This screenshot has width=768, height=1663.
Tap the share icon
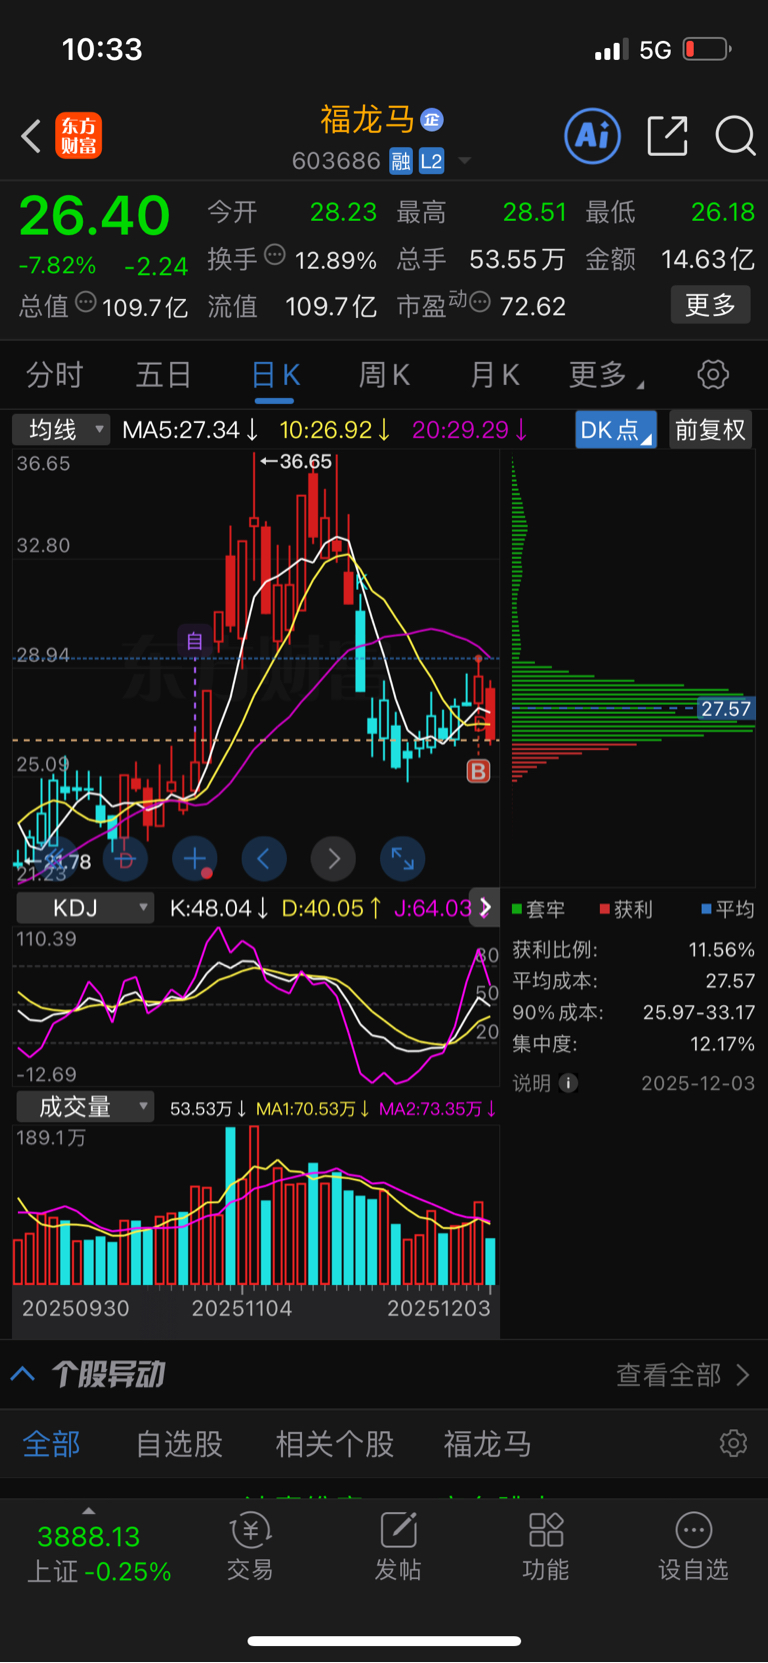coord(667,136)
